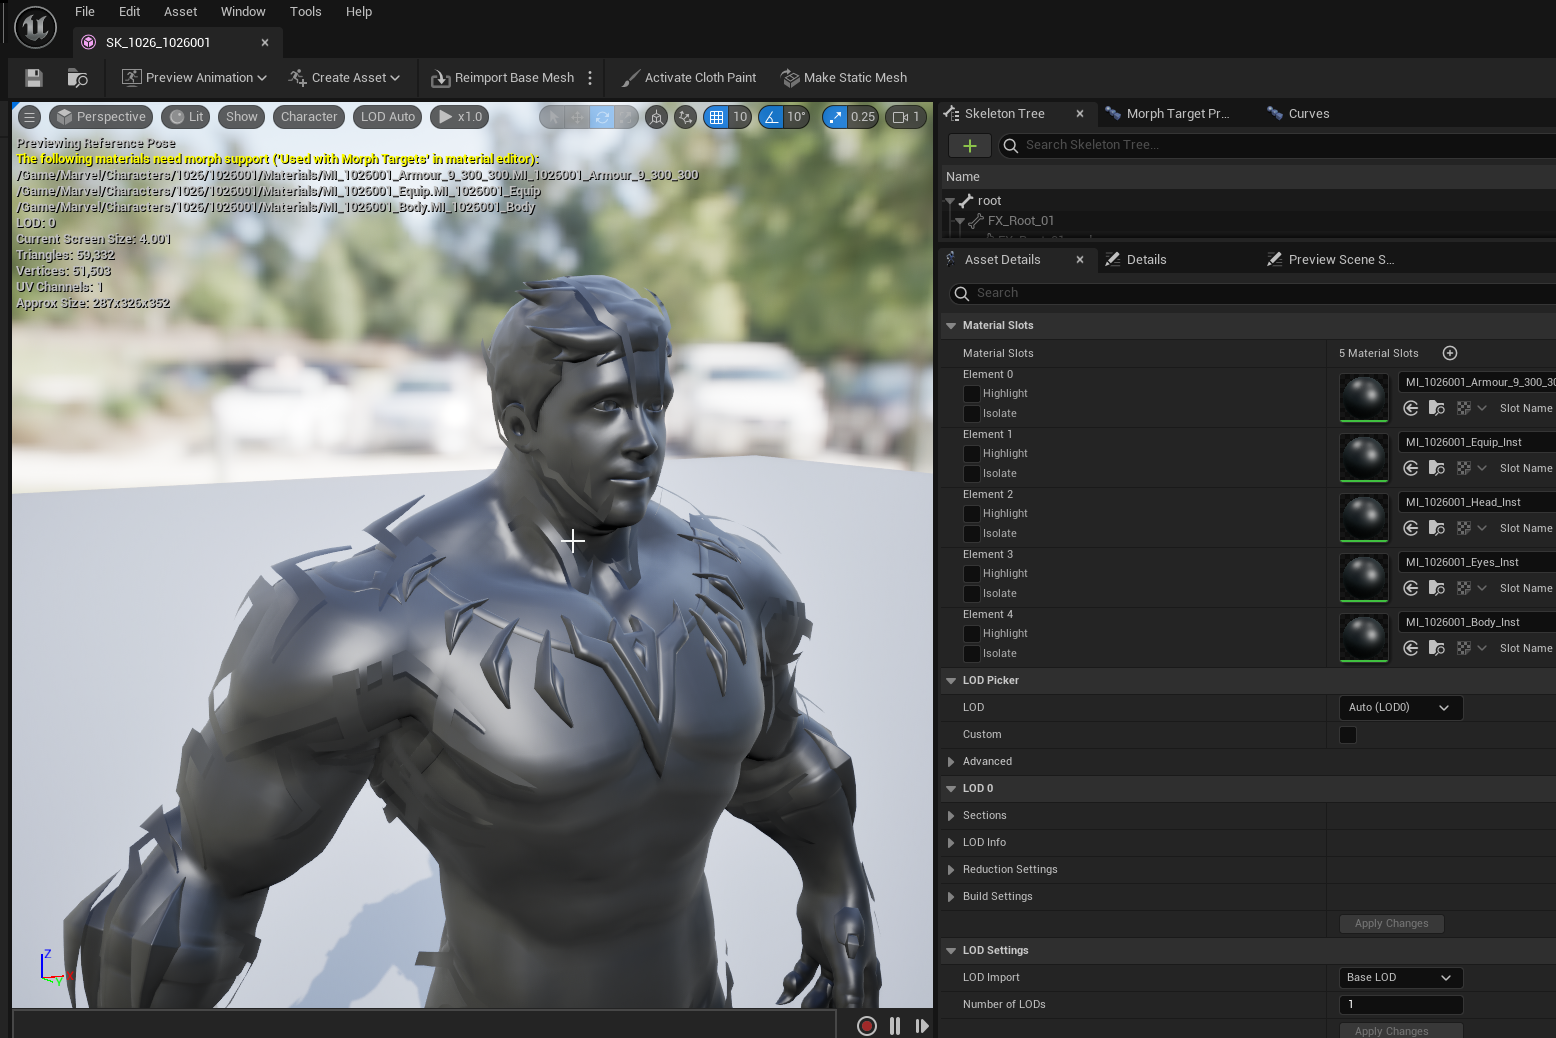Use selected asset arrow icon for Element 0

coord(1411,408)
